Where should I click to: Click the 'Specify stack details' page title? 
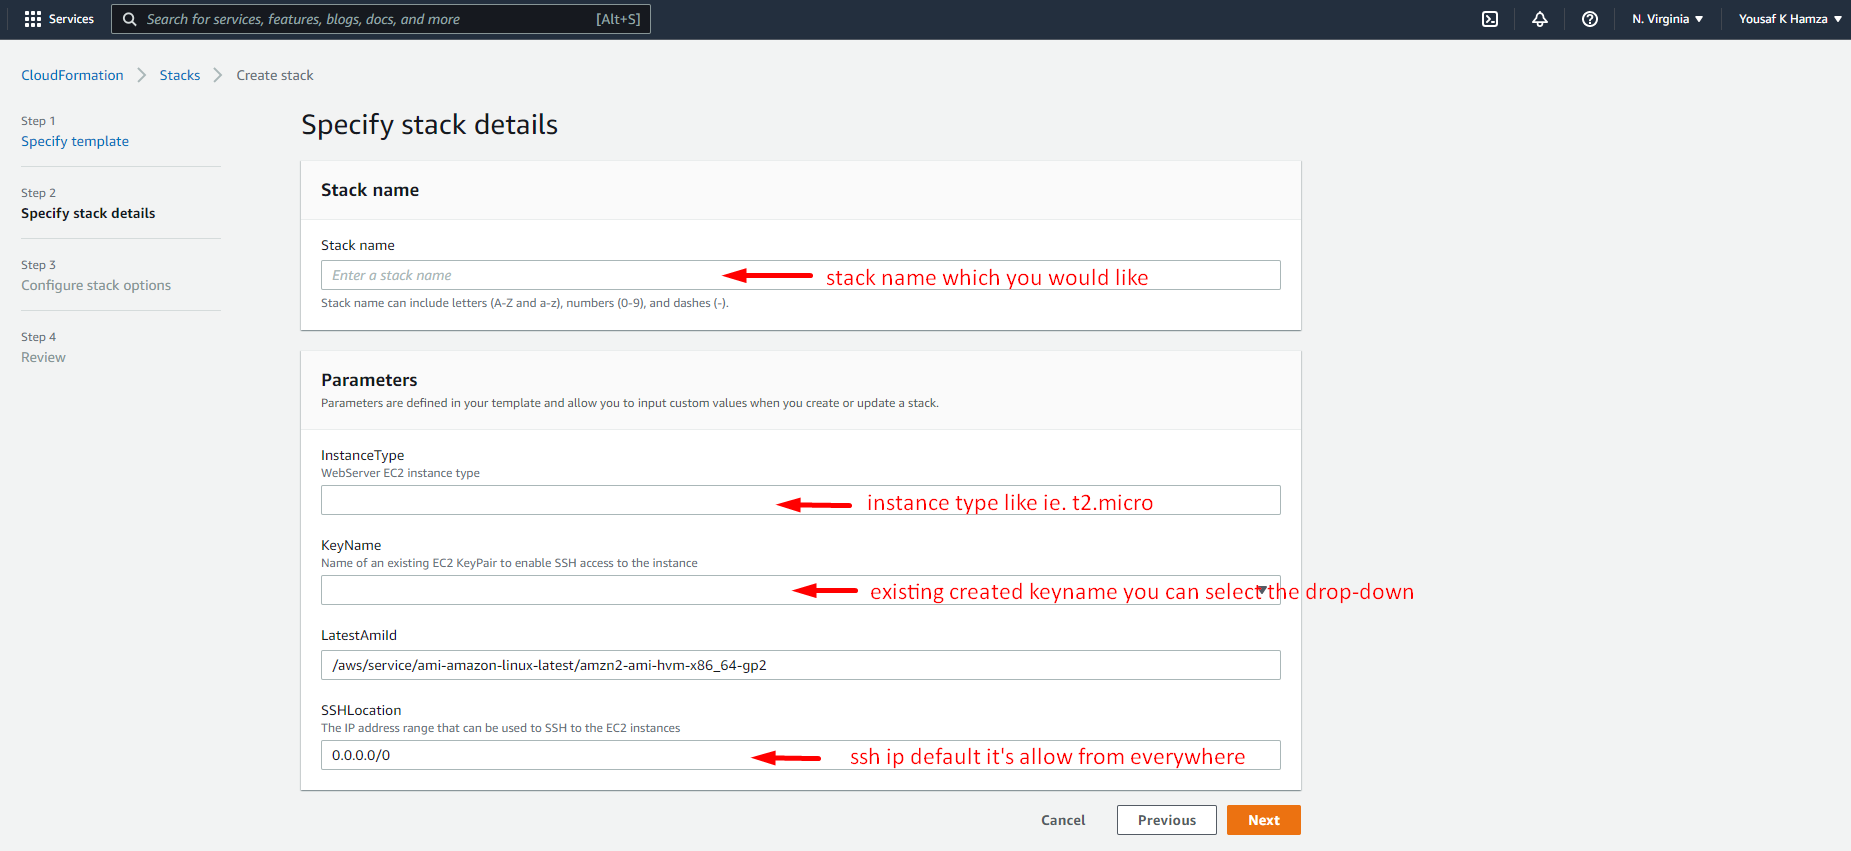click(429, 124)
